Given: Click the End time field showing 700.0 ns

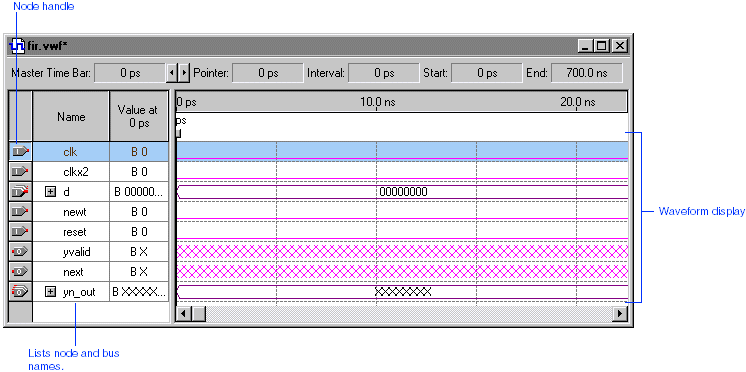Looking at the screenshot, I should 587,73.
